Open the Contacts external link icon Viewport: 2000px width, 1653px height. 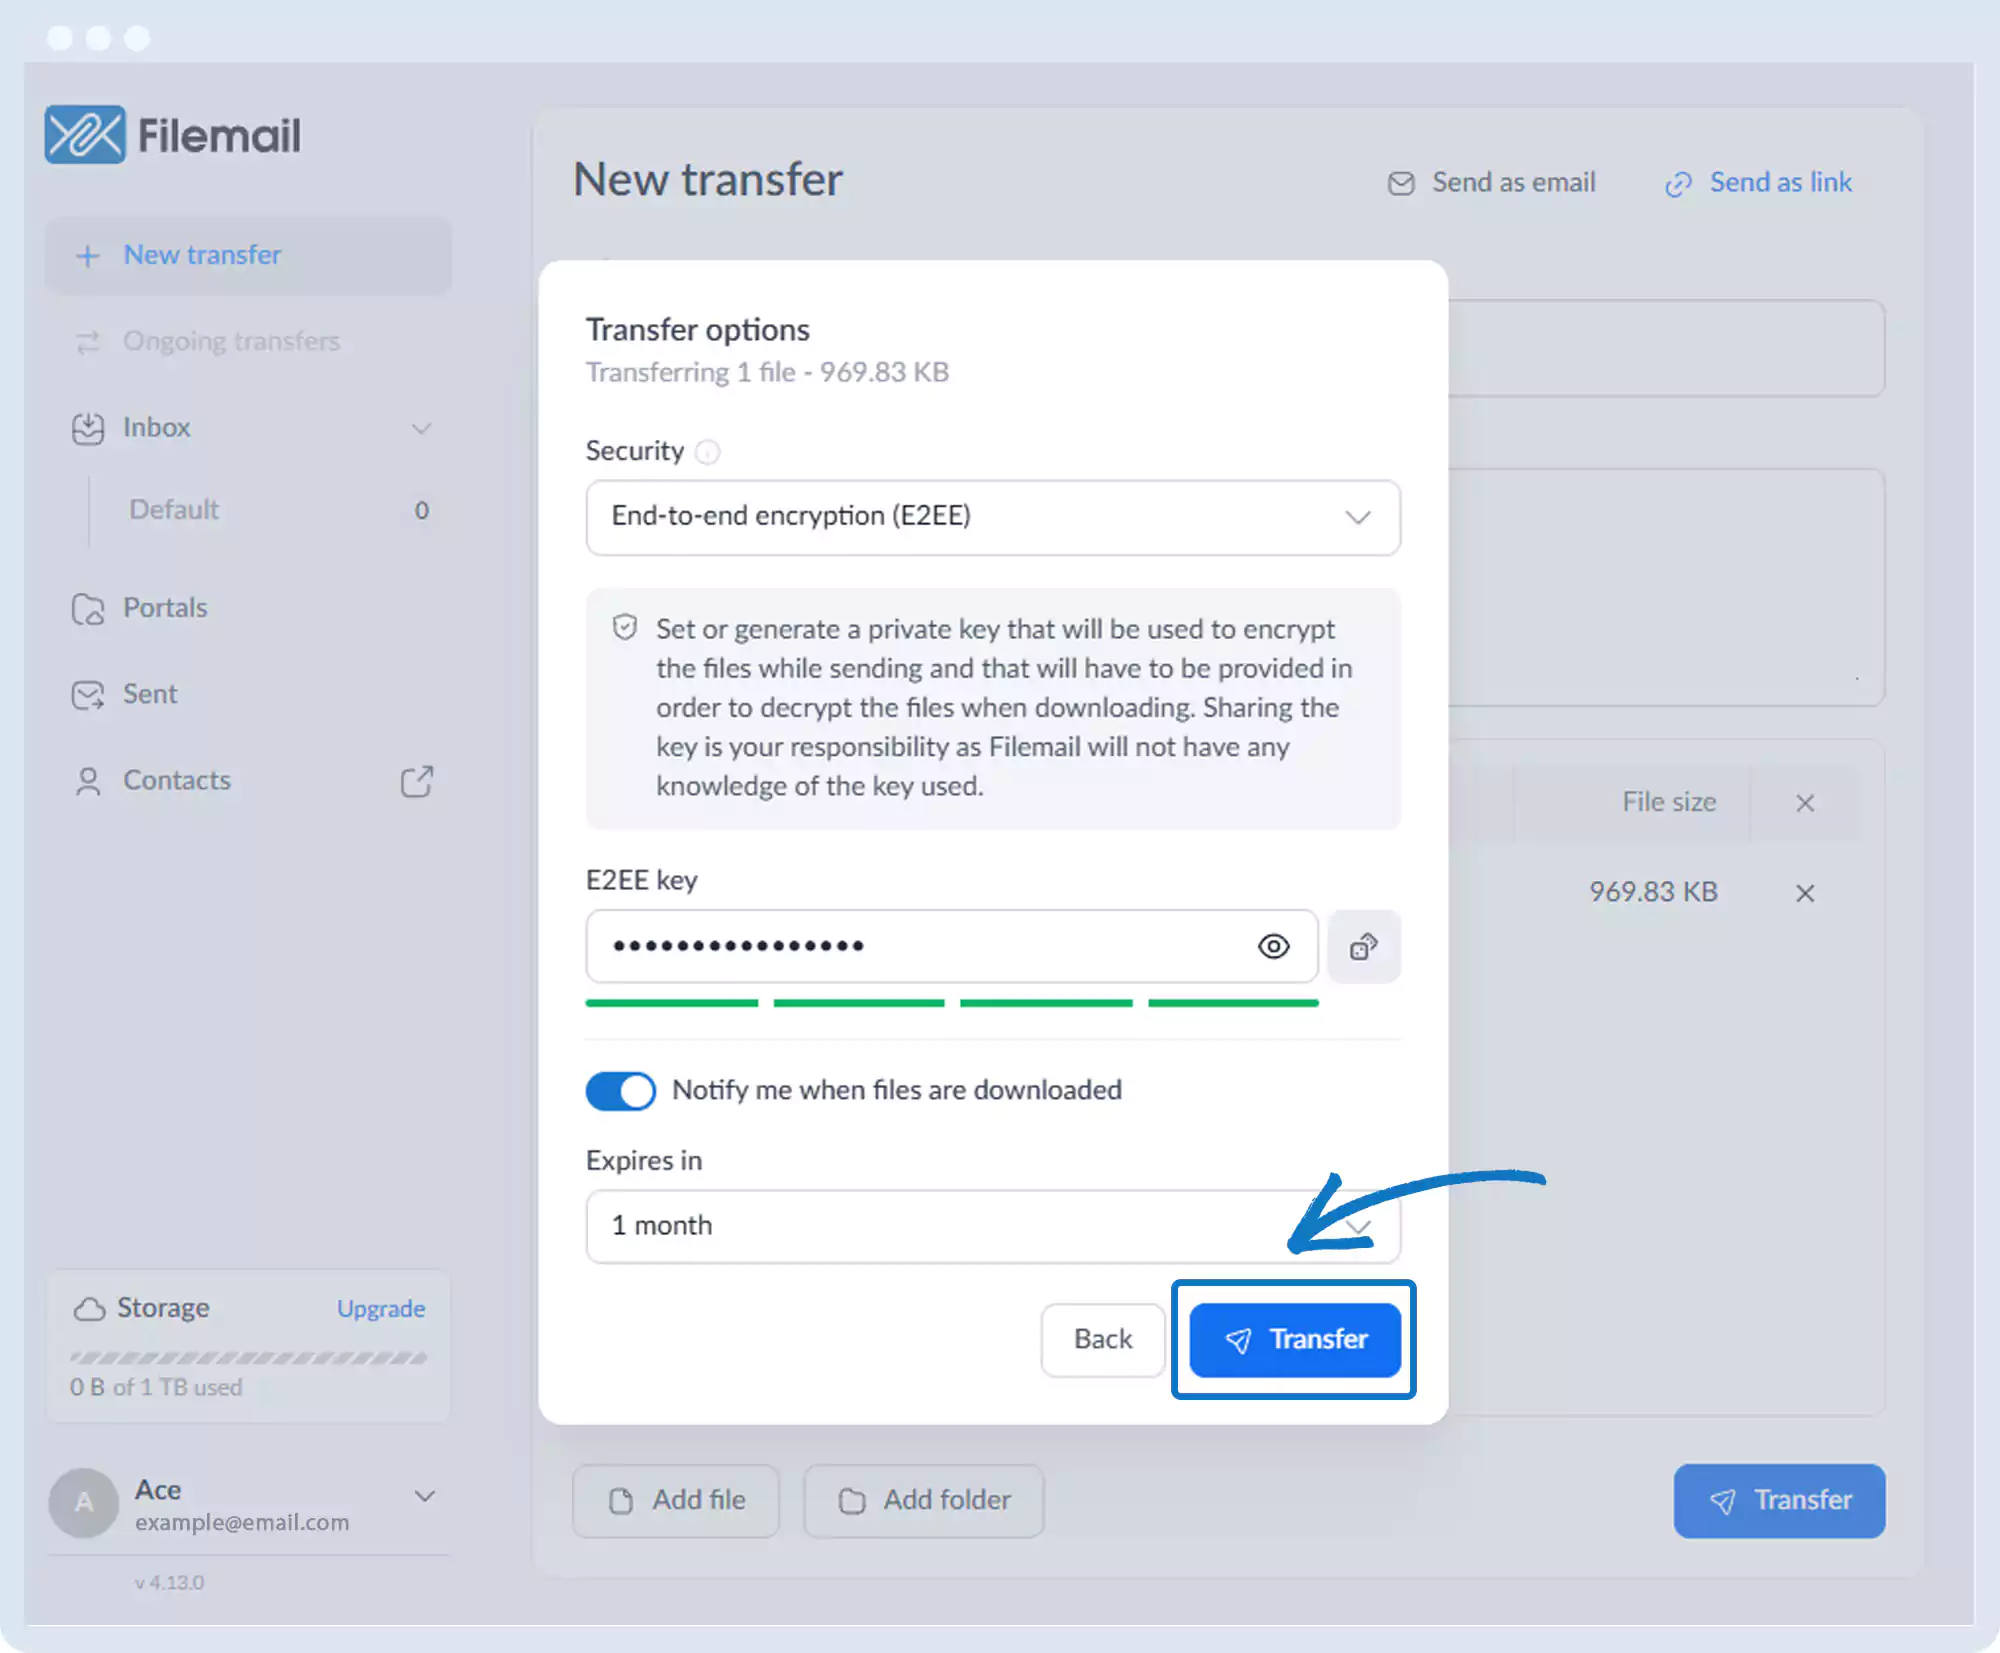(x=416, y=781)
